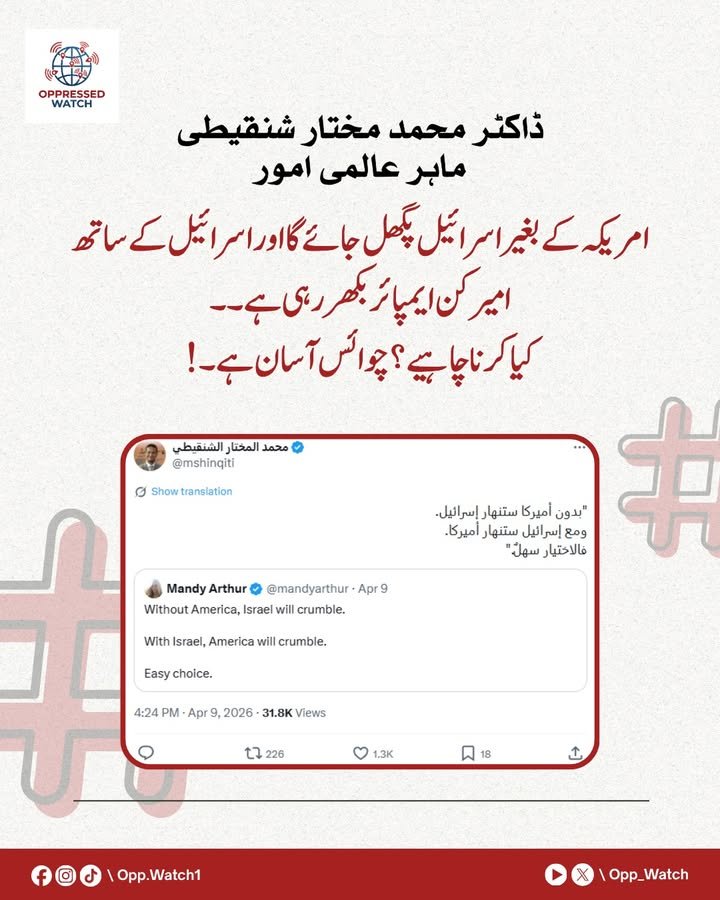Open the quoted tweet 'Without America, Israel will crumble'
The image size is (720, 900).
(x=361, y=630)
